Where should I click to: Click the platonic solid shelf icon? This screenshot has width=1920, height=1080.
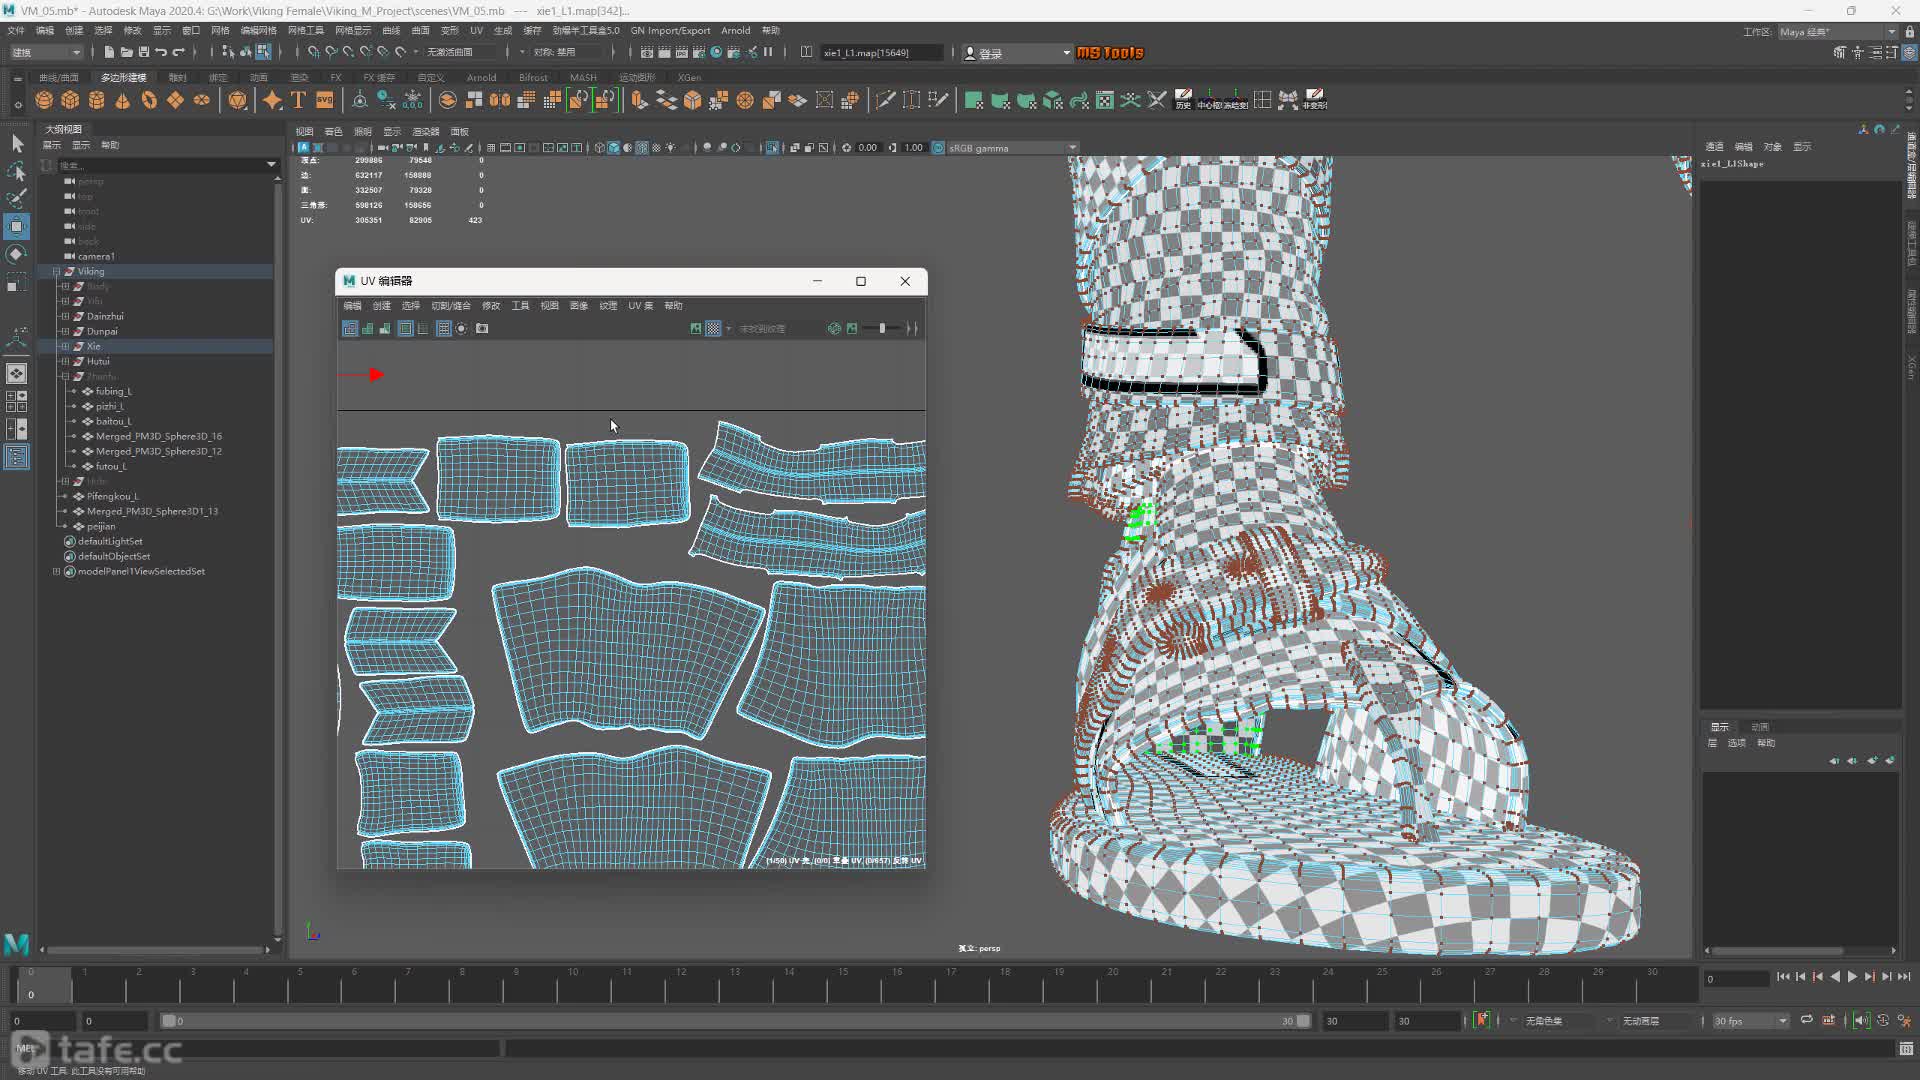pos(237,100)
